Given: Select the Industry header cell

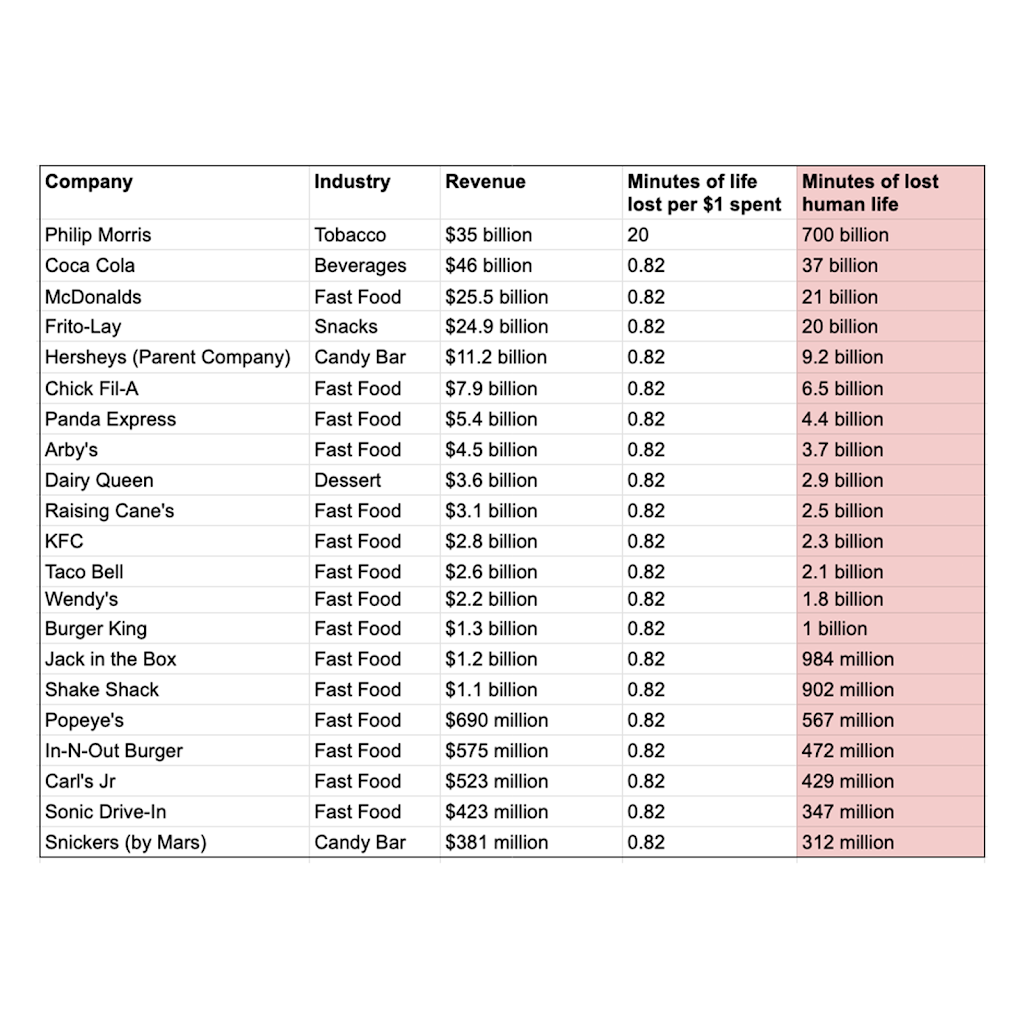Looking at the screenshot, I should point(374,193).
